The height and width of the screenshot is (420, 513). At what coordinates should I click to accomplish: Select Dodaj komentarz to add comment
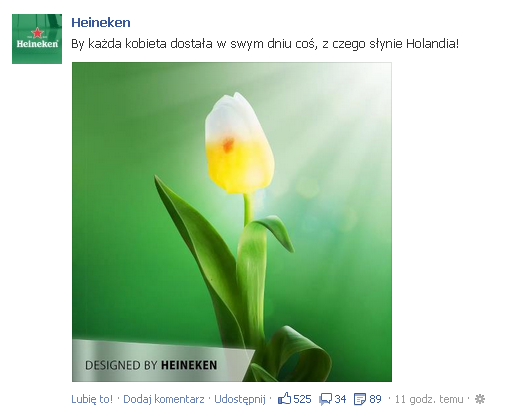[x=164, y=399]
